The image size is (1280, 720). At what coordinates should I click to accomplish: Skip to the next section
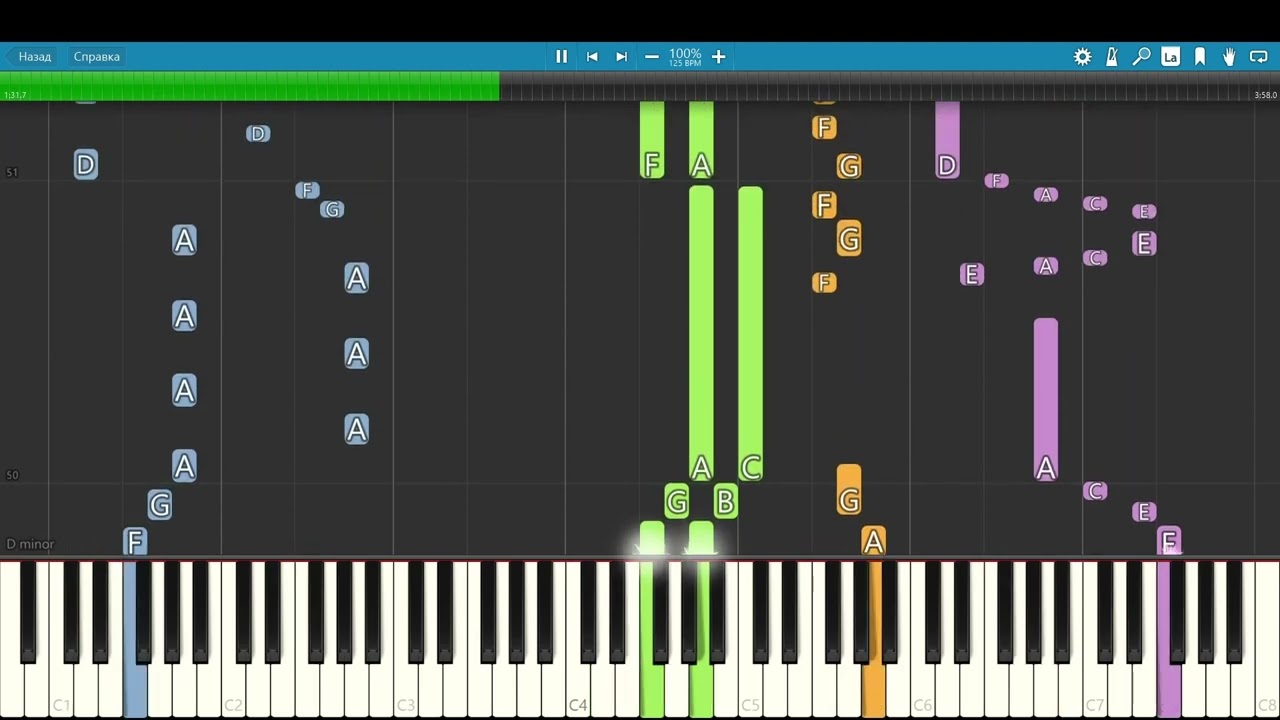[621, 57]
